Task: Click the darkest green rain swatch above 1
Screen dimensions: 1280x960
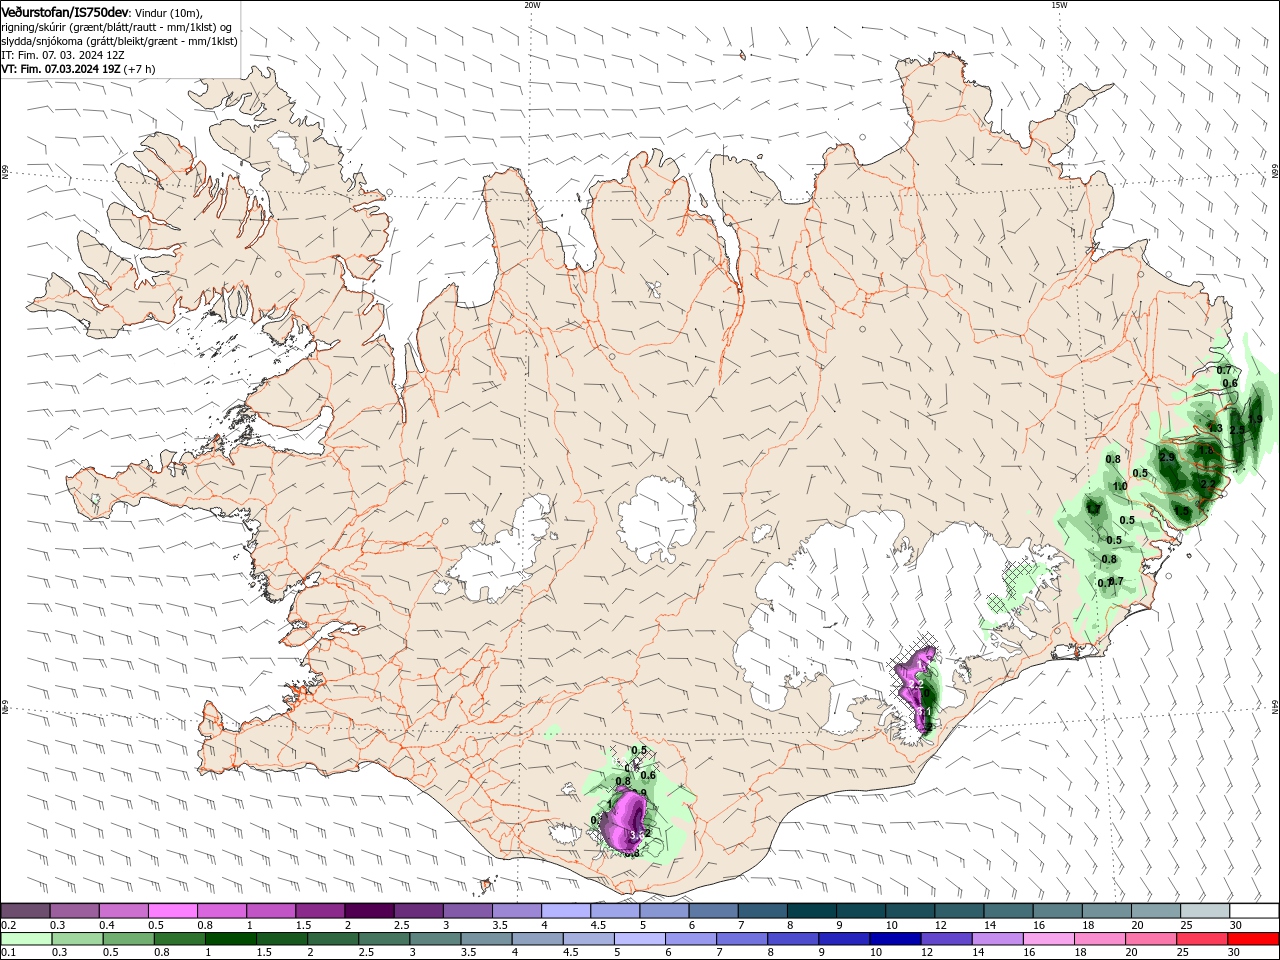Action: point(231,939)
